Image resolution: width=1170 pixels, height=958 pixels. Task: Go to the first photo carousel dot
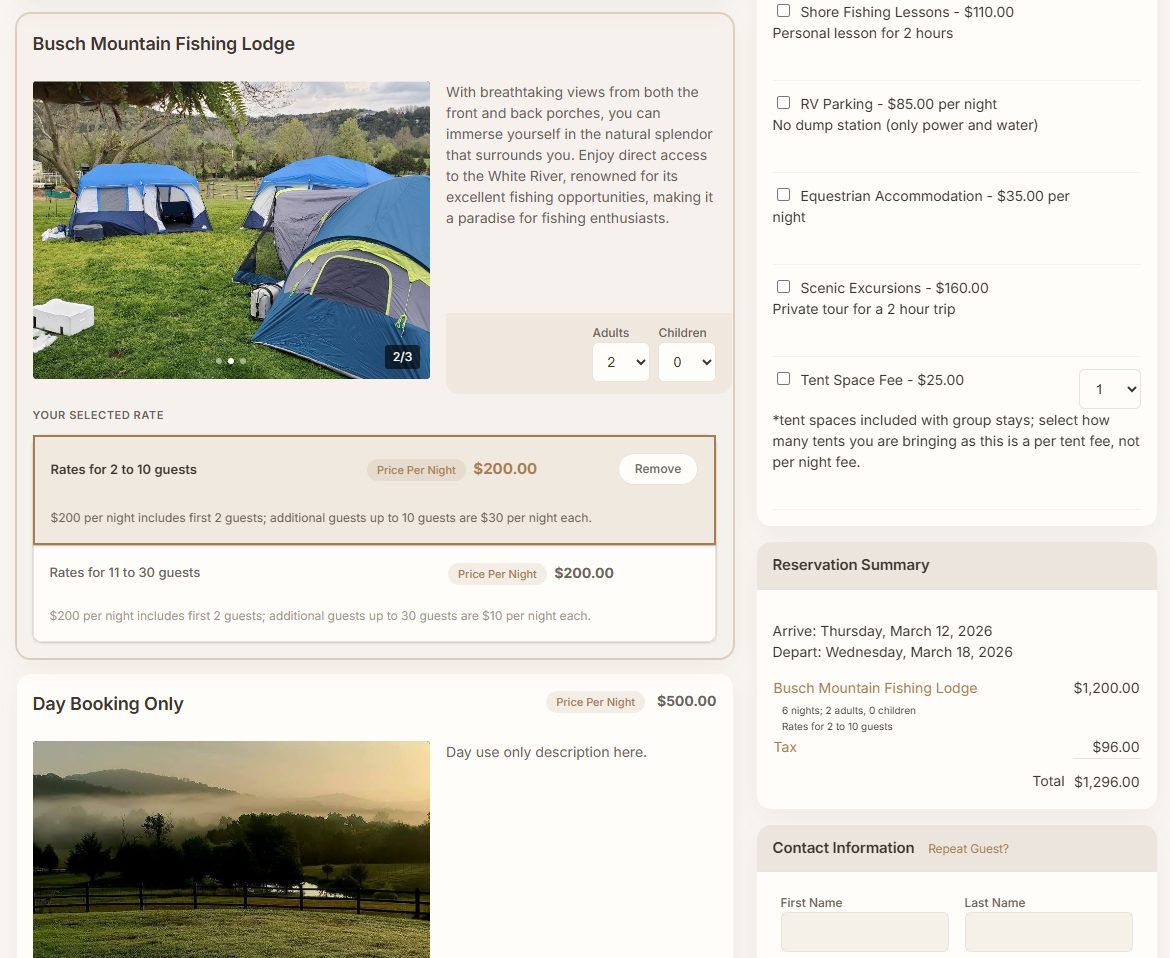219,360
